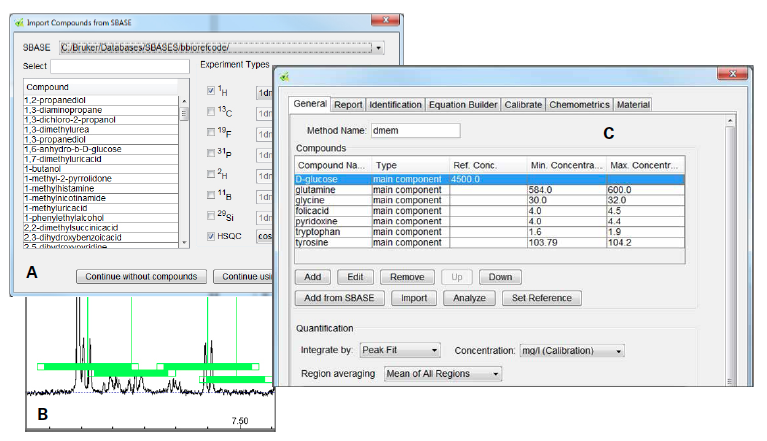The height and width of the screenshot is (441, 767).
Task: Select the pyridoxine compound row
Action: (x=489, y=221)
